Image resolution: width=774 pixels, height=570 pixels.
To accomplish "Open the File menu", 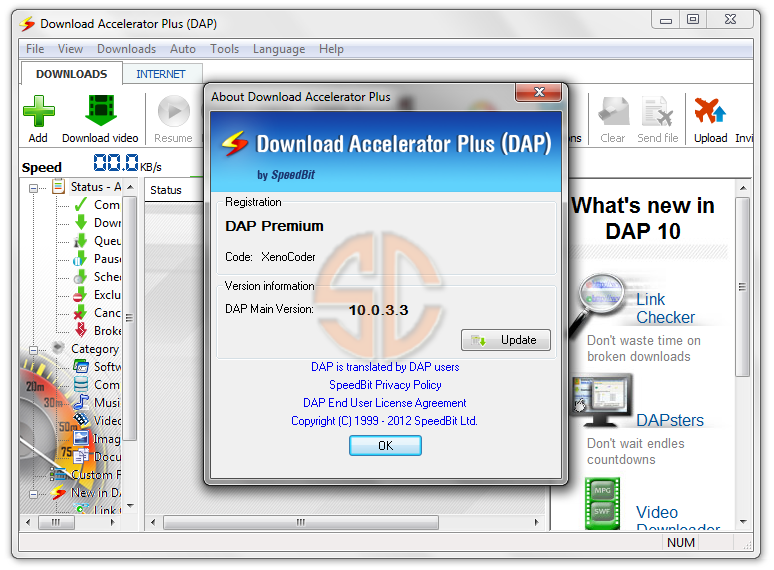I will [35, 49].
